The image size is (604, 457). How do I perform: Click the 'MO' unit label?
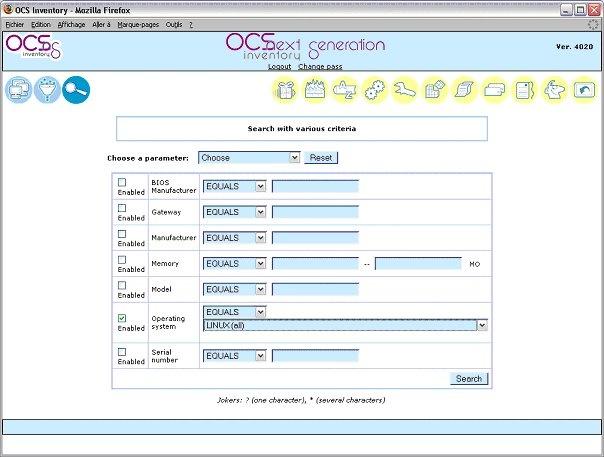tap(475, 264)
